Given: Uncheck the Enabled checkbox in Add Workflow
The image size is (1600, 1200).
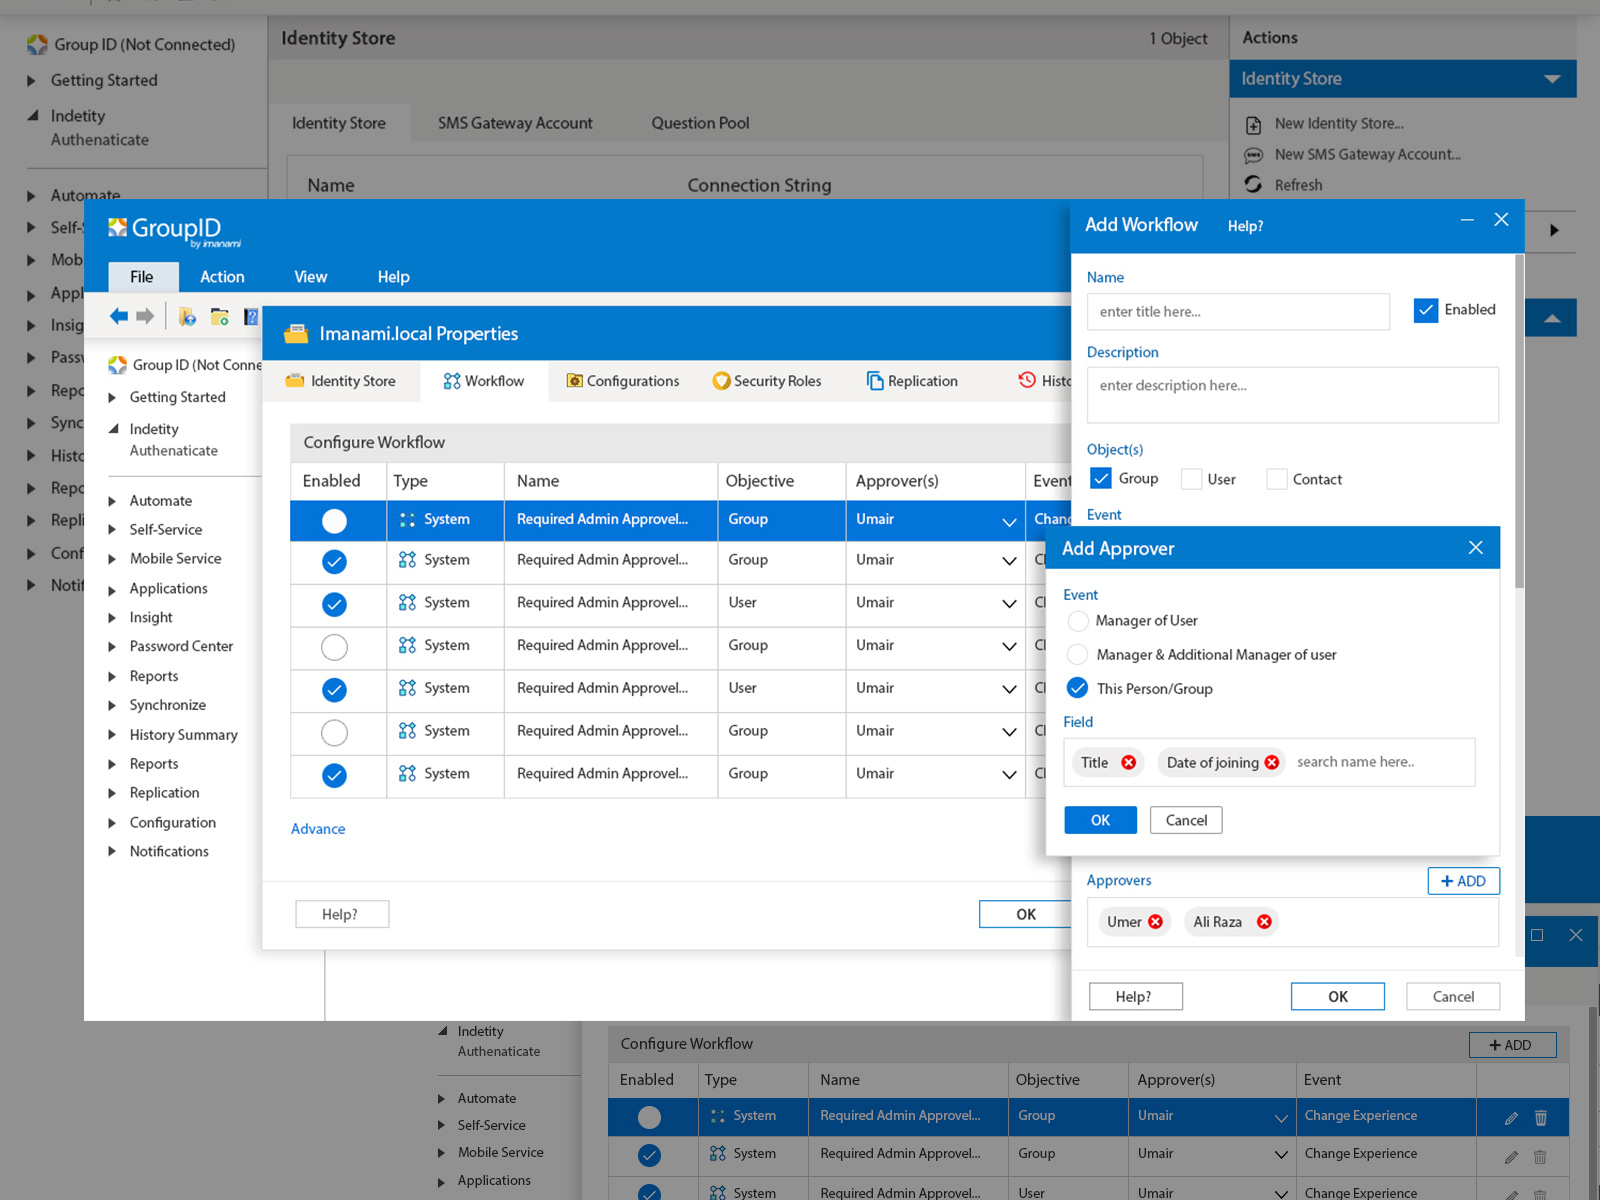Looking at the screenshot, I should click(1425, 310).
